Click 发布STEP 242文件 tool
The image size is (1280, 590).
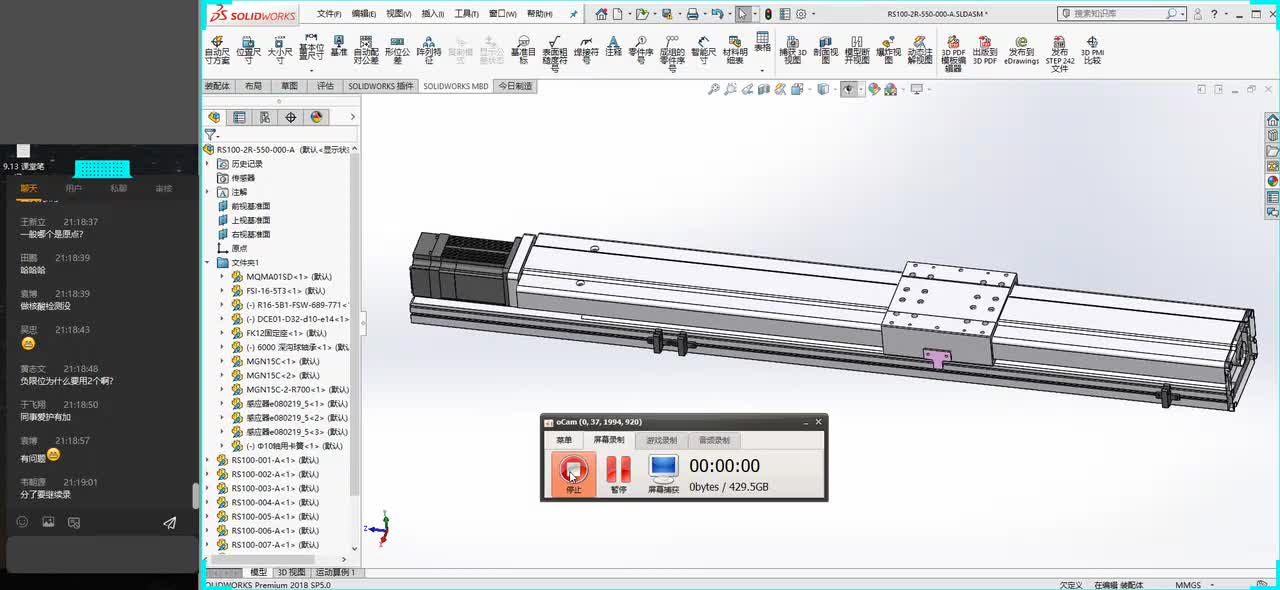pyautogui.click(x=1060, y=53)
